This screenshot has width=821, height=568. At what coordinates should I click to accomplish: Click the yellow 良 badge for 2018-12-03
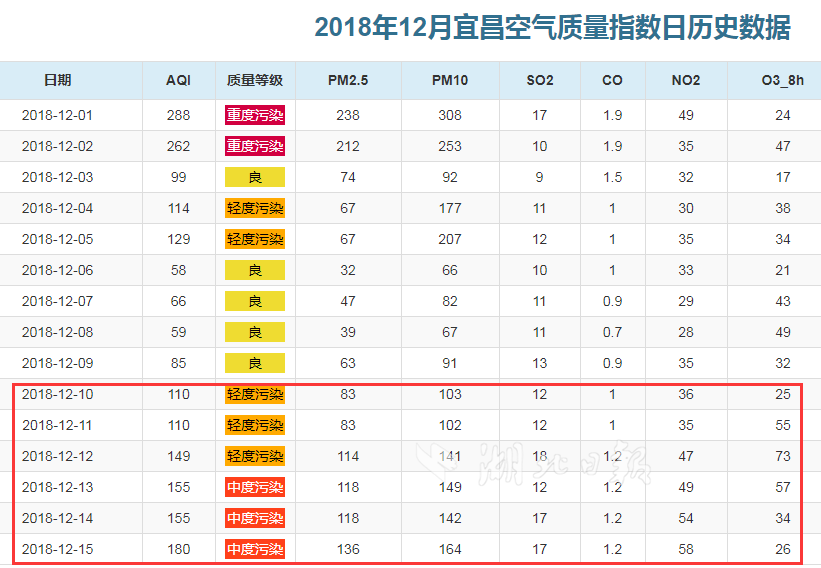pos(255,177)
